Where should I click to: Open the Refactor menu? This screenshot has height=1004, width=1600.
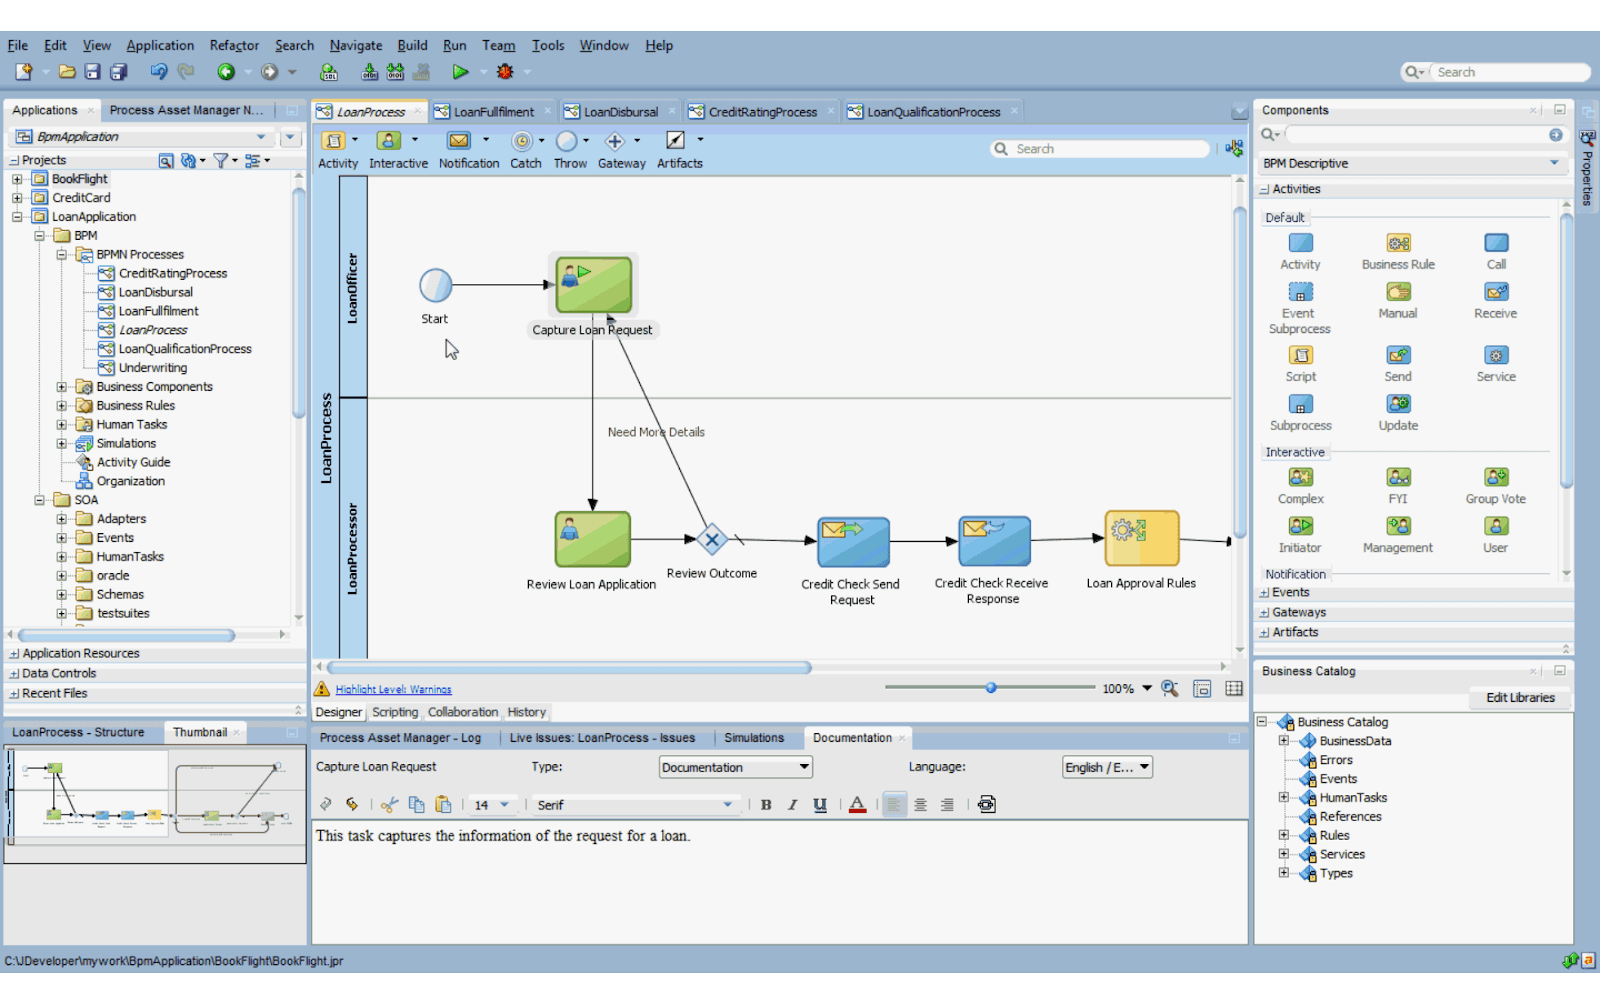click(x=234, y=45)
